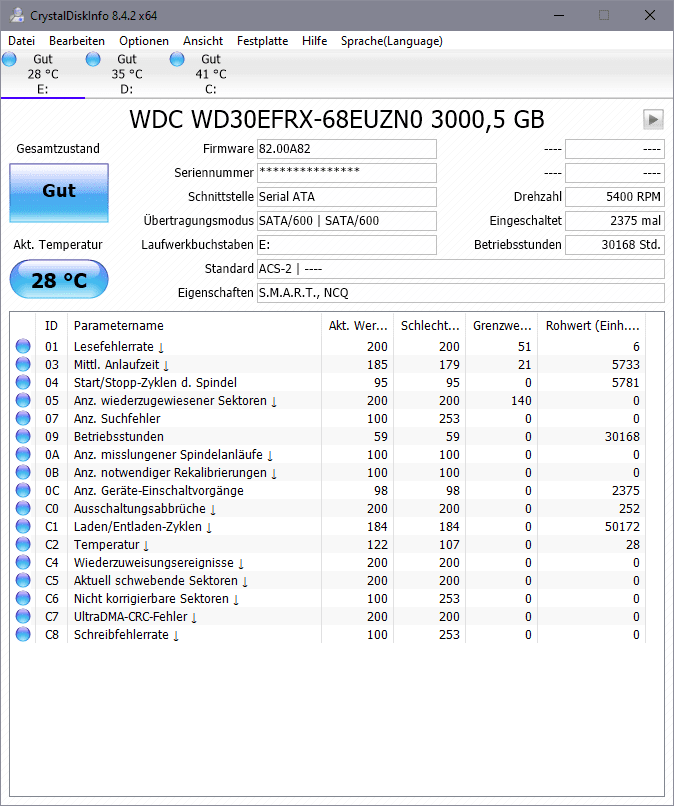Click the Schlecht... column header
674x806 pixels.
430,326
